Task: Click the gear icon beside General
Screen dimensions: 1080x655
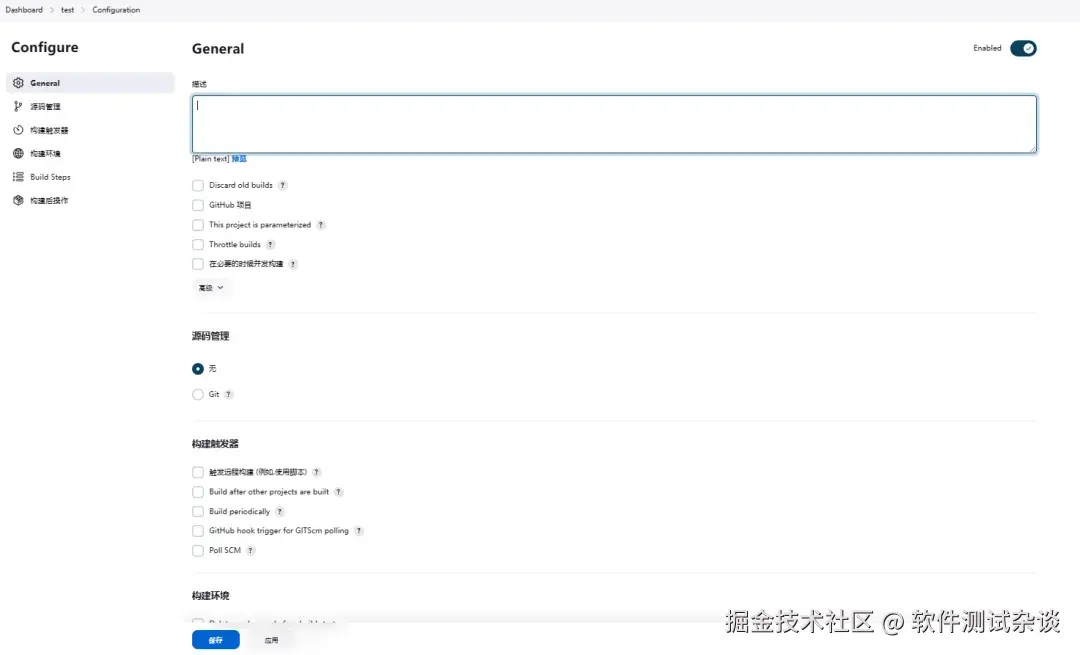Action: coord(17,83)
